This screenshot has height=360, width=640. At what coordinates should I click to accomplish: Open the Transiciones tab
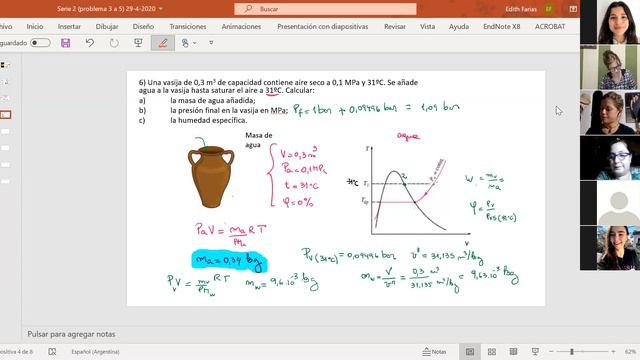[188, 27]
